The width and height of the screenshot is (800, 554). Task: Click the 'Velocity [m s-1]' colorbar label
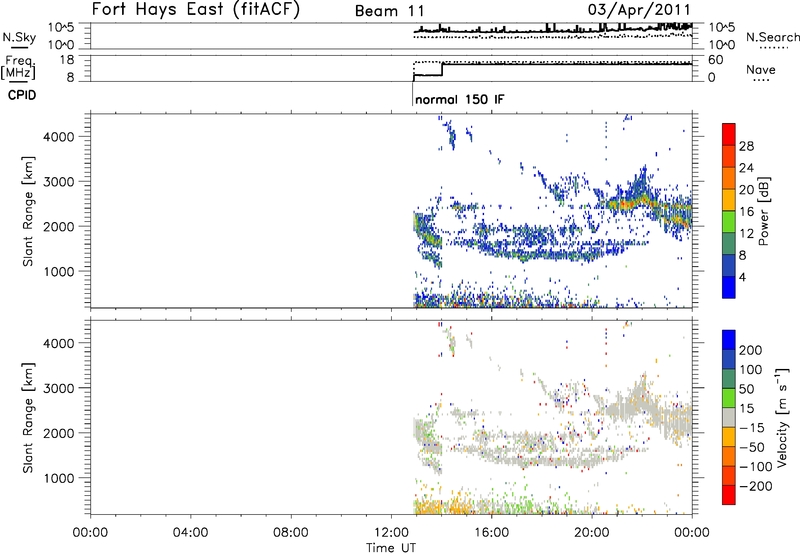coord(782,417)
